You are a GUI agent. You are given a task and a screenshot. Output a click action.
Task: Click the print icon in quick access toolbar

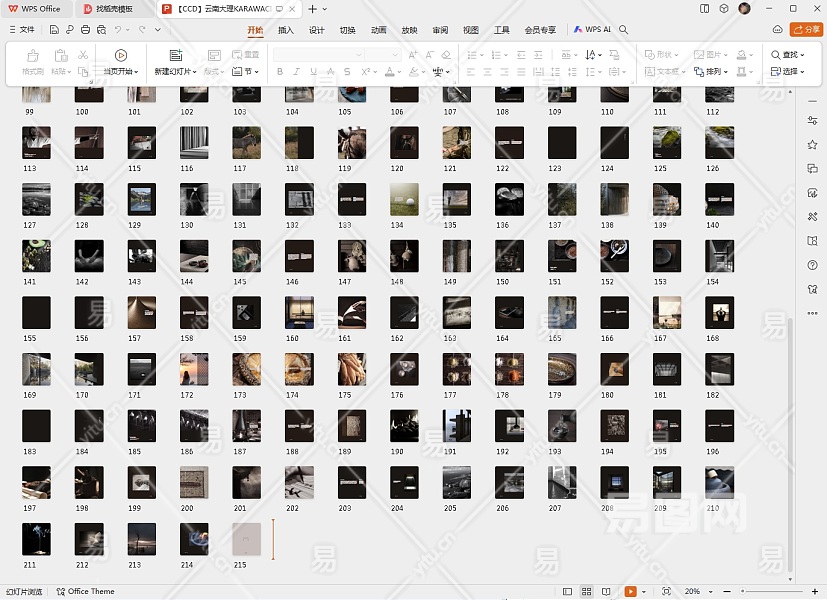point(86,30)
